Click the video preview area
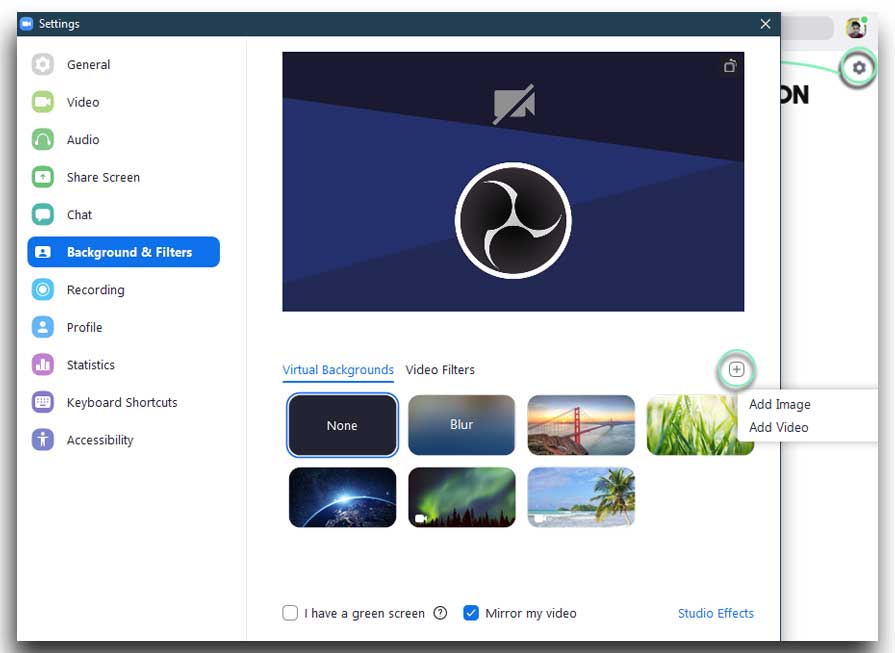 point(513,182)
